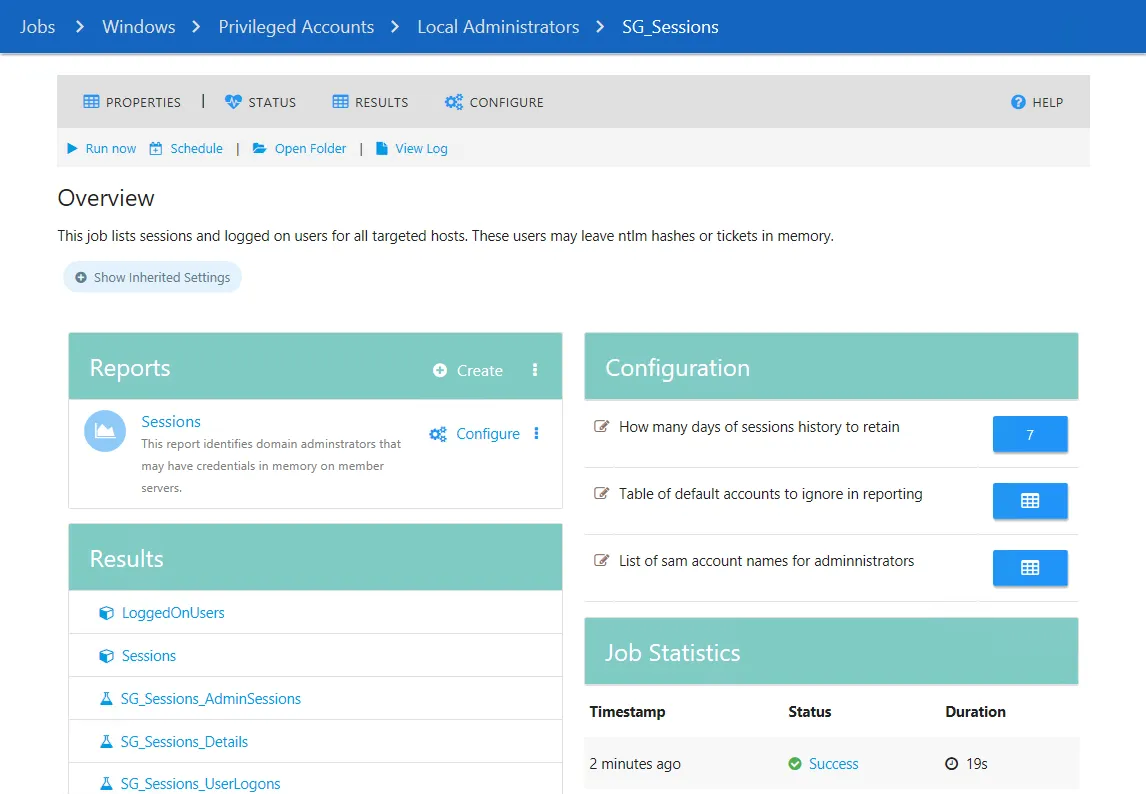Click the cube icon next to LoggedOnUsers
The image size is (1146, 794).
point(107,613)
